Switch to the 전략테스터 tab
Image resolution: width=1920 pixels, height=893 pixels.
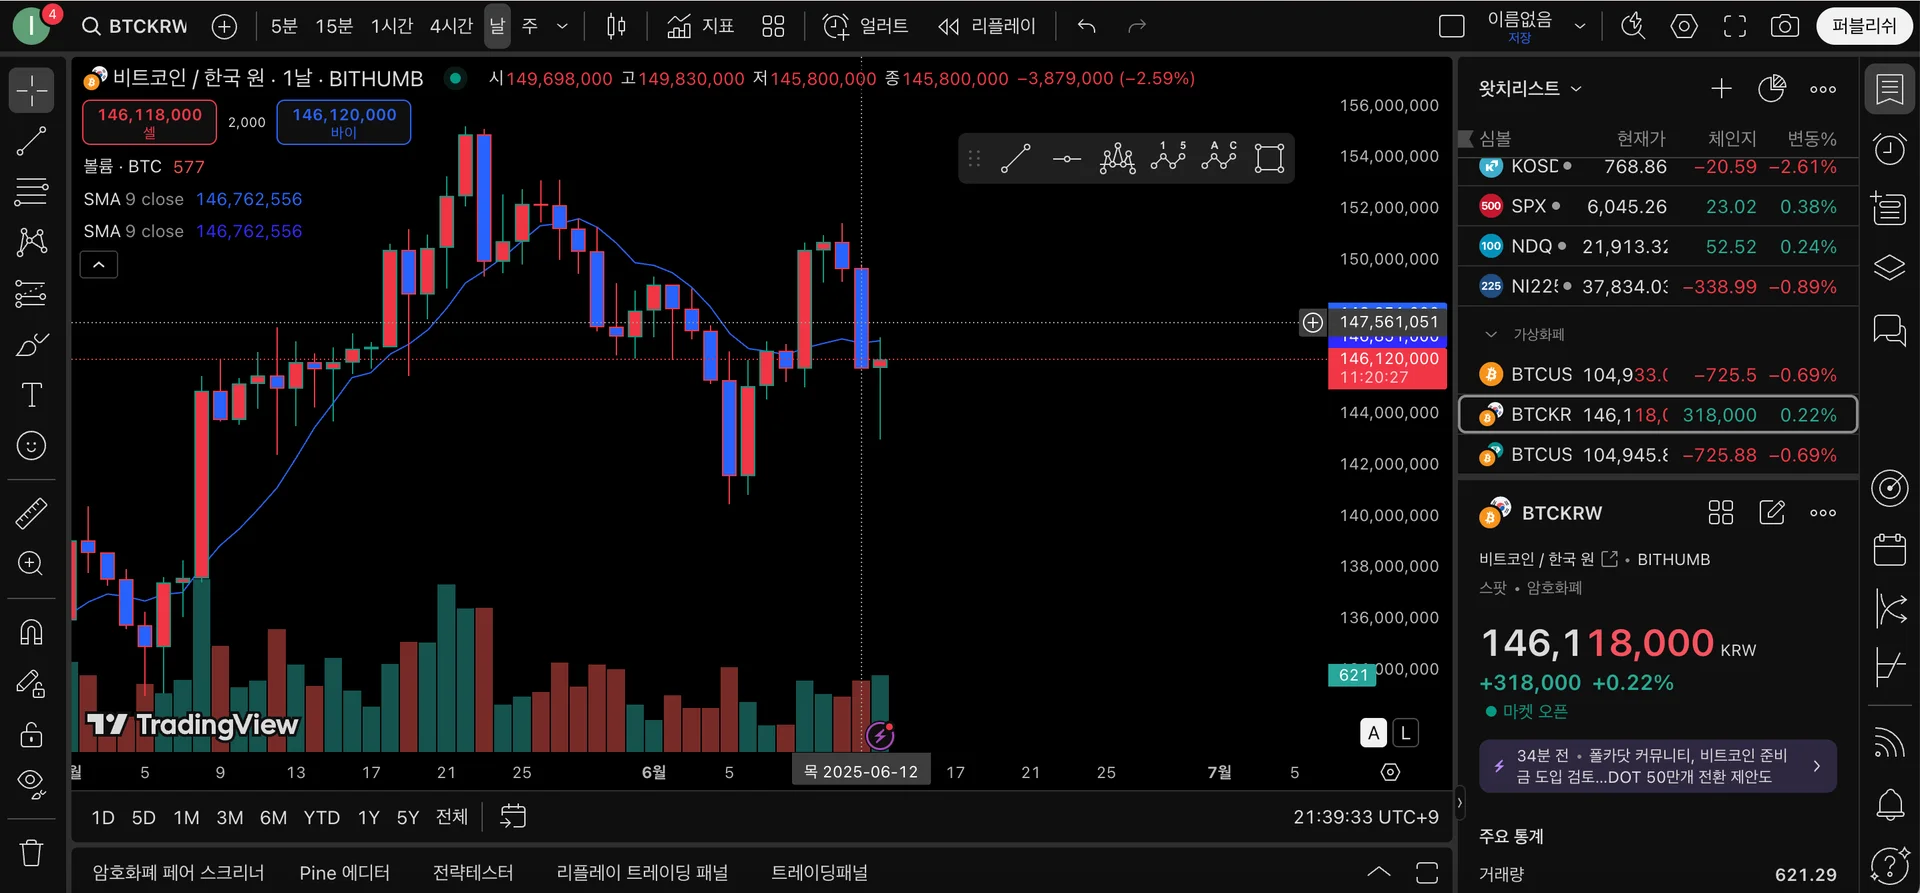coord(473,873)
